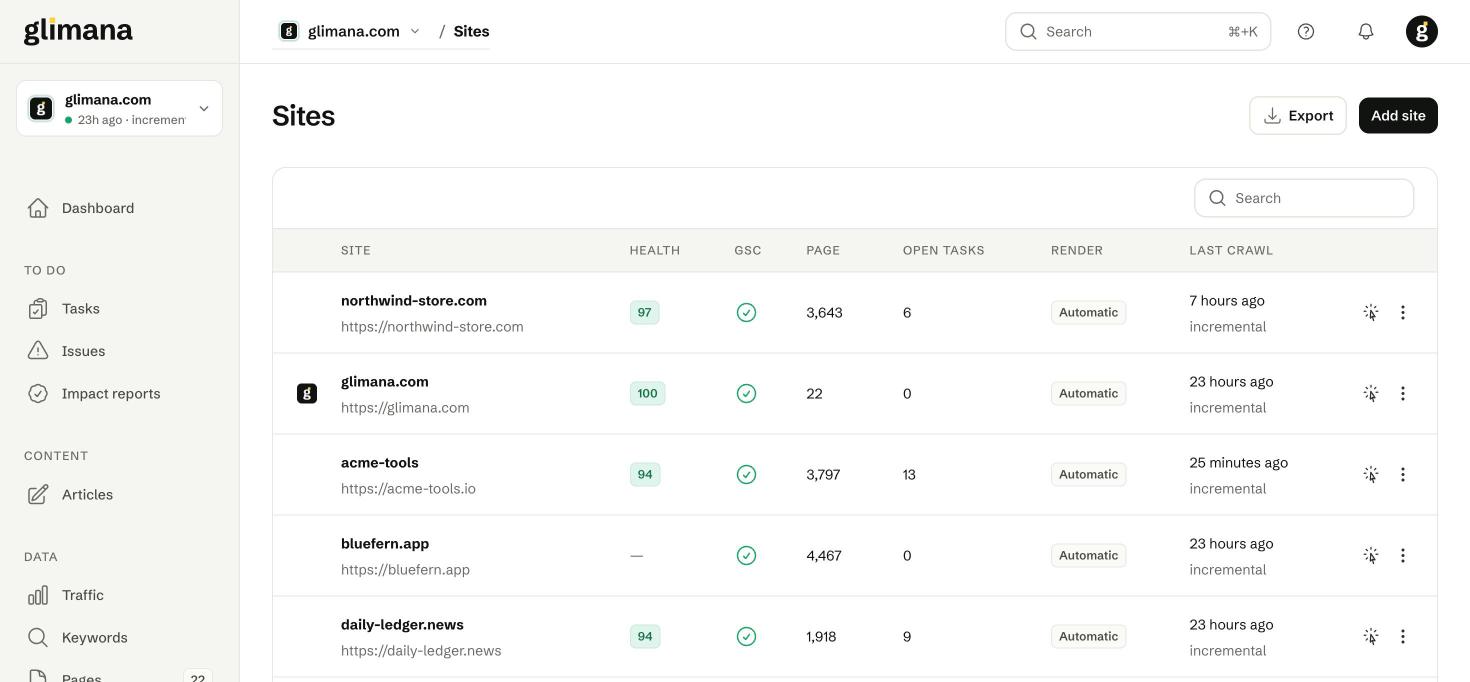This screenshot has height=682, width=1470.
Task: Click GSC check icon for northwind-store.com
Action: click(746, 313)
